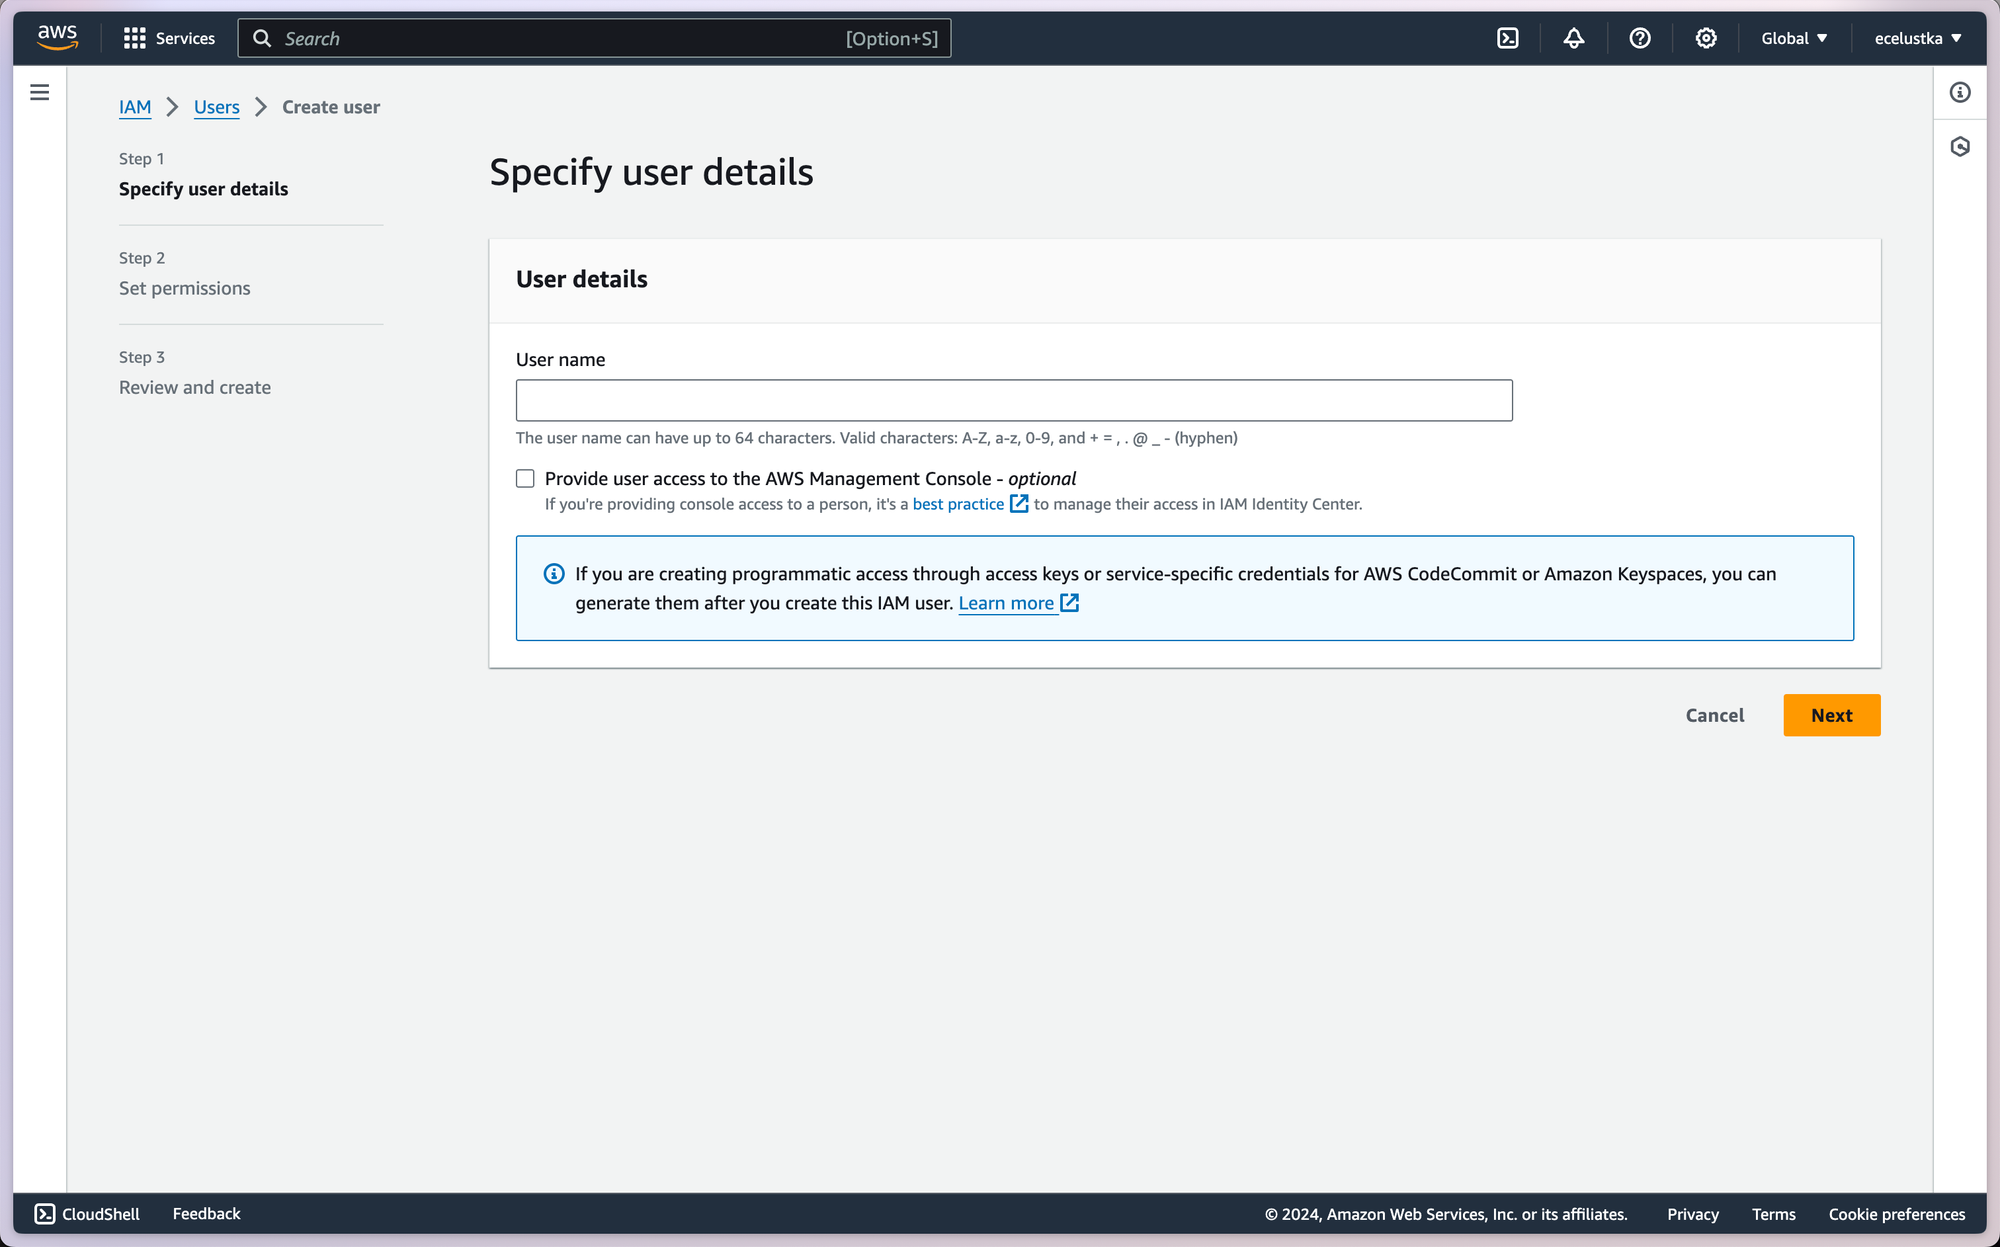Screen dimensions: 2000x1247
Task: Open settings gear in top bar
Action: point(1705,38)
